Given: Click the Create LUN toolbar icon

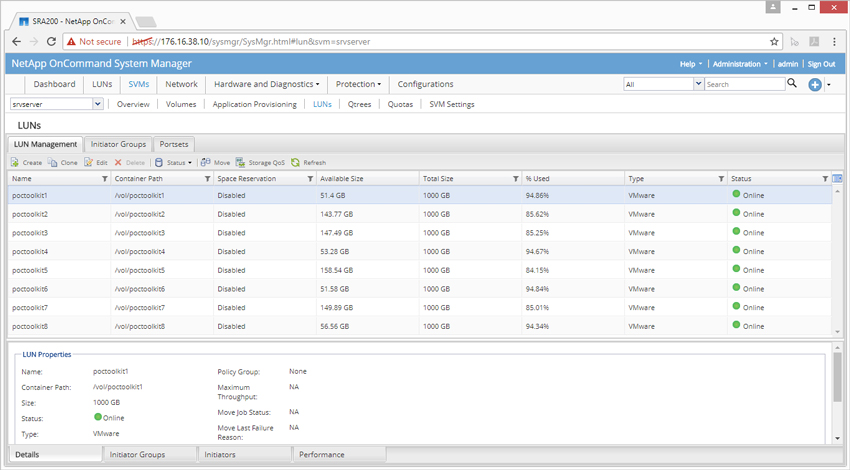Looking at the screenshot, I should 15,162.
